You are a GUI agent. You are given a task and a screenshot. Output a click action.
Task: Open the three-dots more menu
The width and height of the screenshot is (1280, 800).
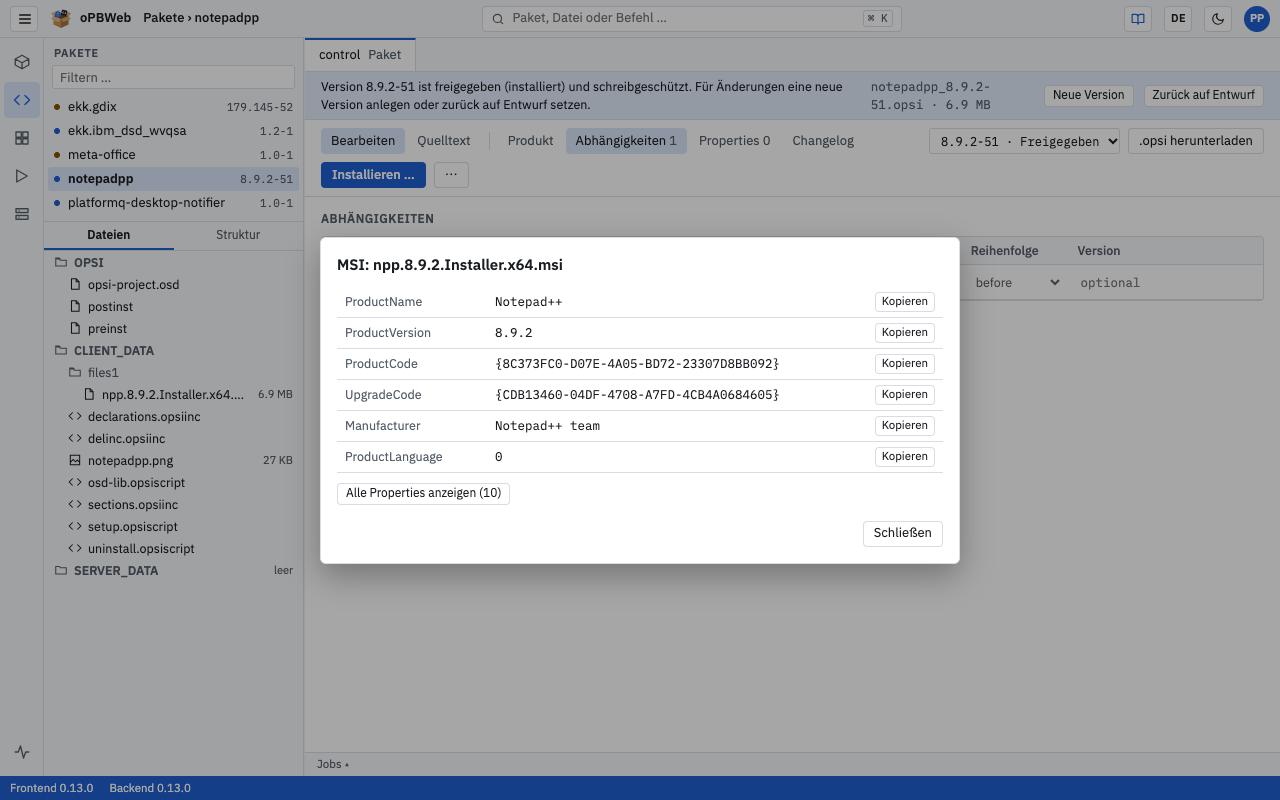451,175
